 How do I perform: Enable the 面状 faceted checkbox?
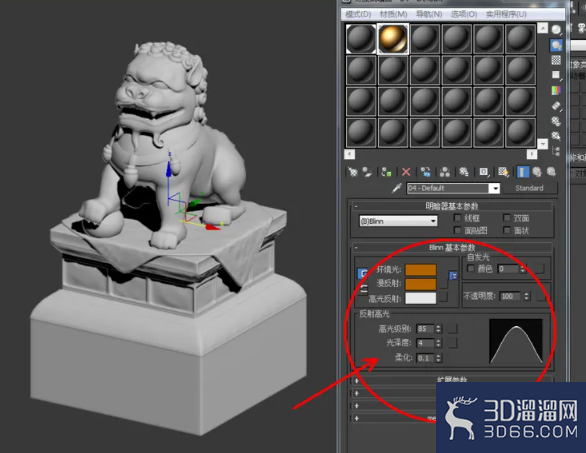(x=507, y=230)
